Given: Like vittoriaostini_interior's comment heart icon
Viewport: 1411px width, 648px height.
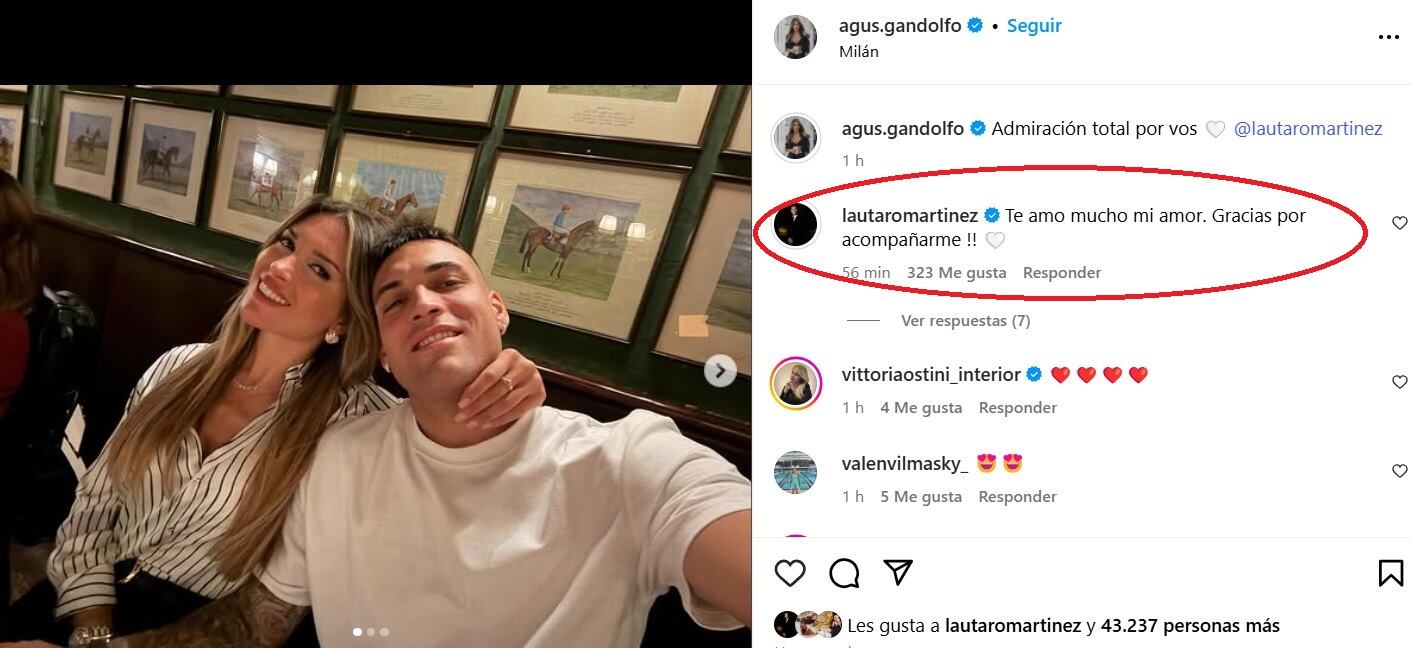Looking at the screenshot, I should coord(1399,382).
